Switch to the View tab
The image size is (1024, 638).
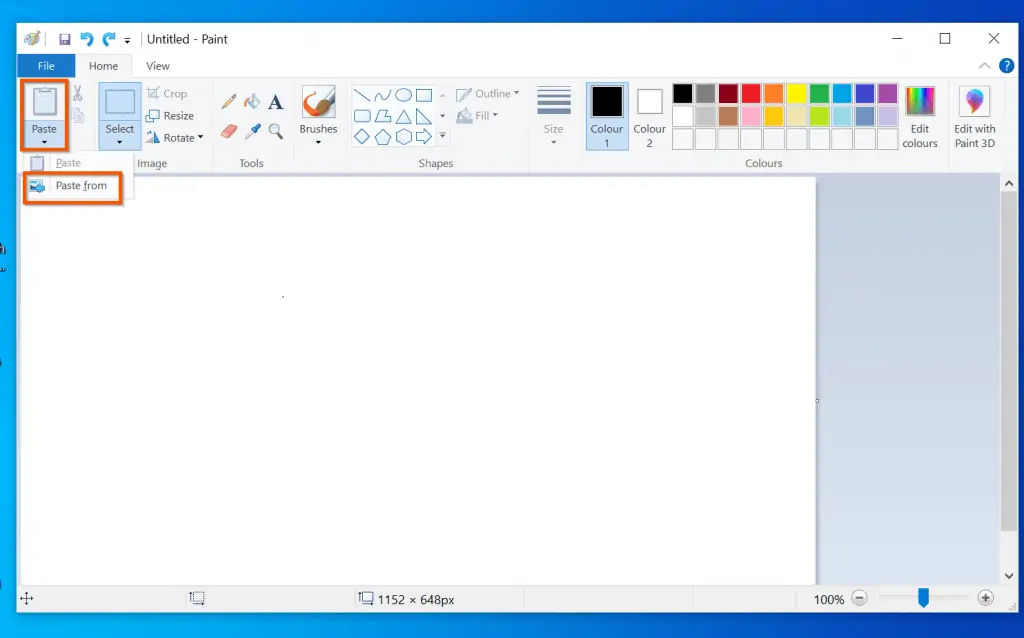[158, 66]
